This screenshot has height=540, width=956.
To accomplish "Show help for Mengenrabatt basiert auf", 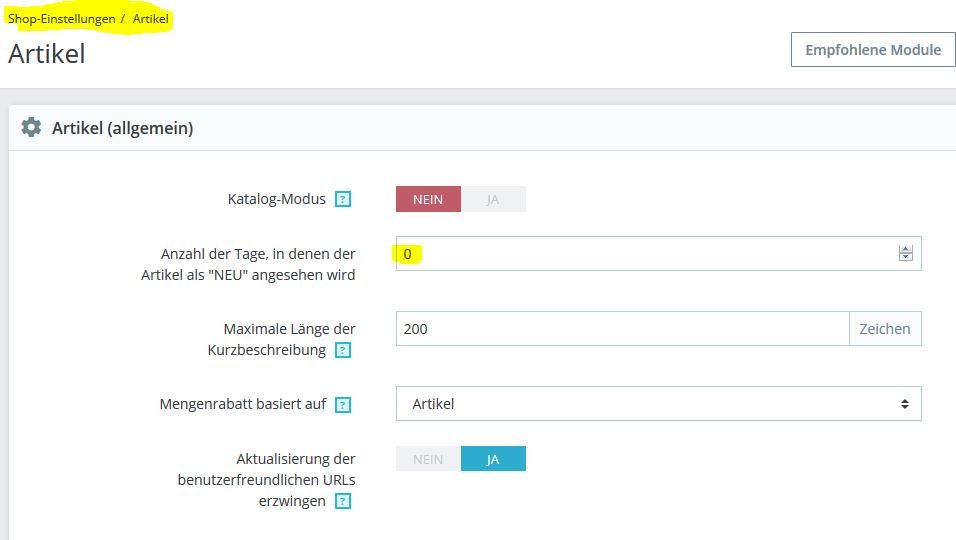I will coord(343,405).
